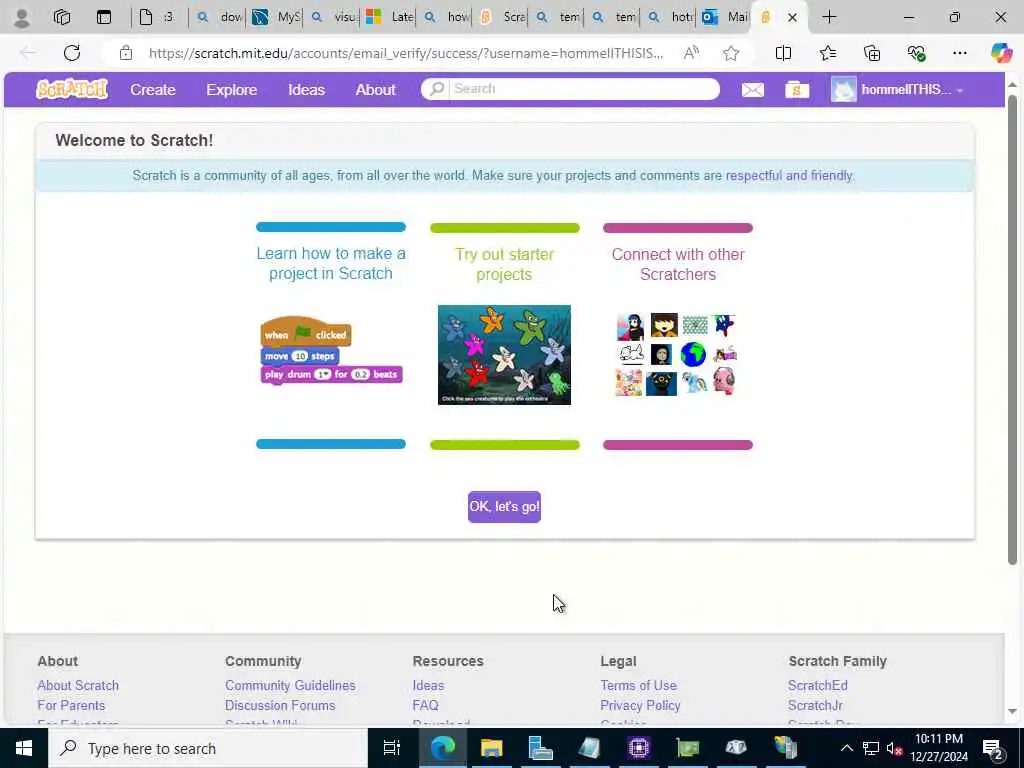The width and height of the screenshot is (1024, 768).
Task: Open Task View on the taskbar
Action: point(391,748)
